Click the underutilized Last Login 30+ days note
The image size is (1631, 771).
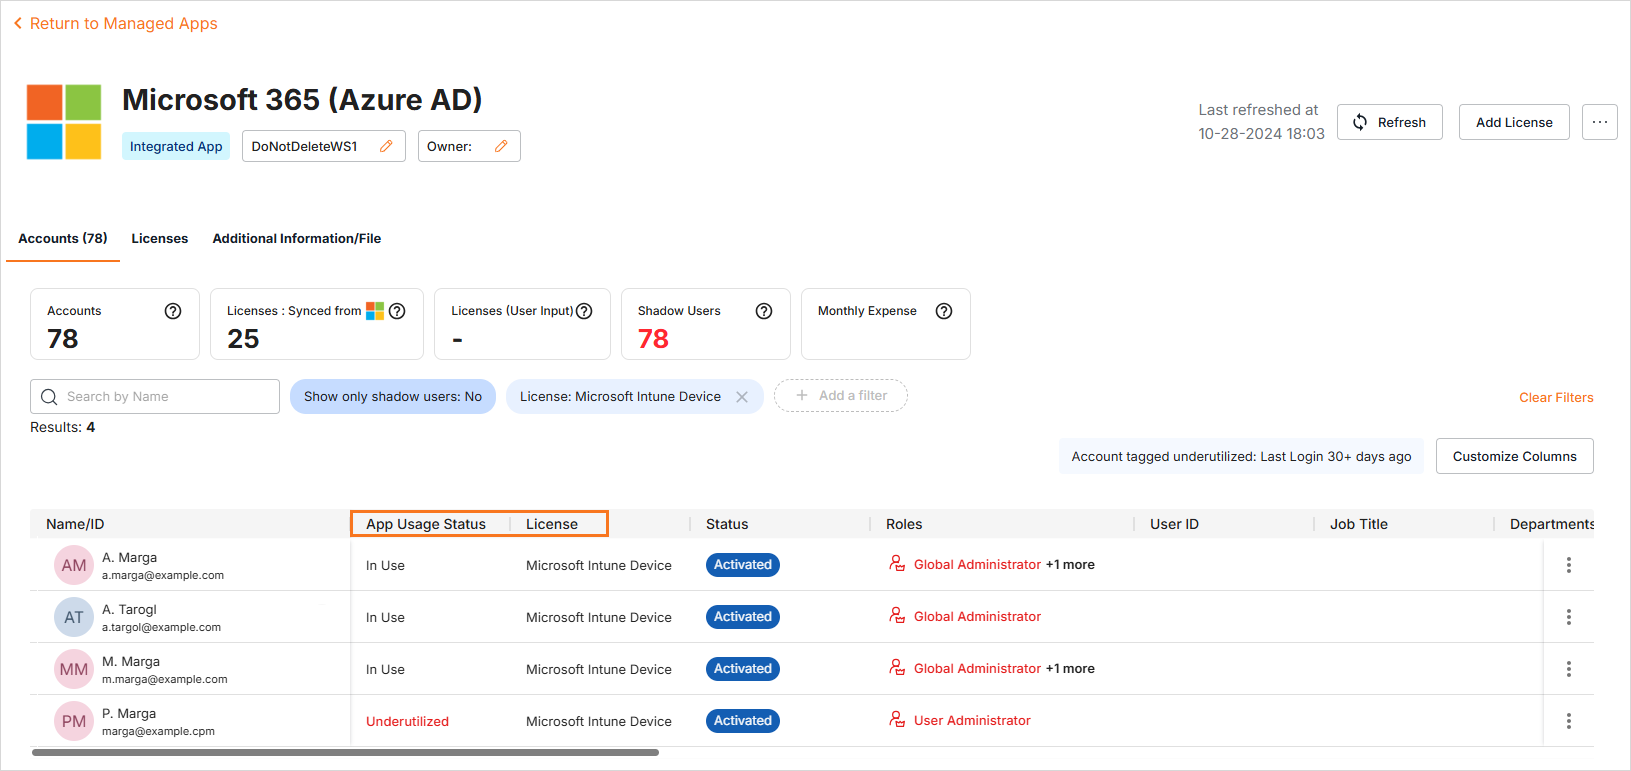[x=1241, y=456]
